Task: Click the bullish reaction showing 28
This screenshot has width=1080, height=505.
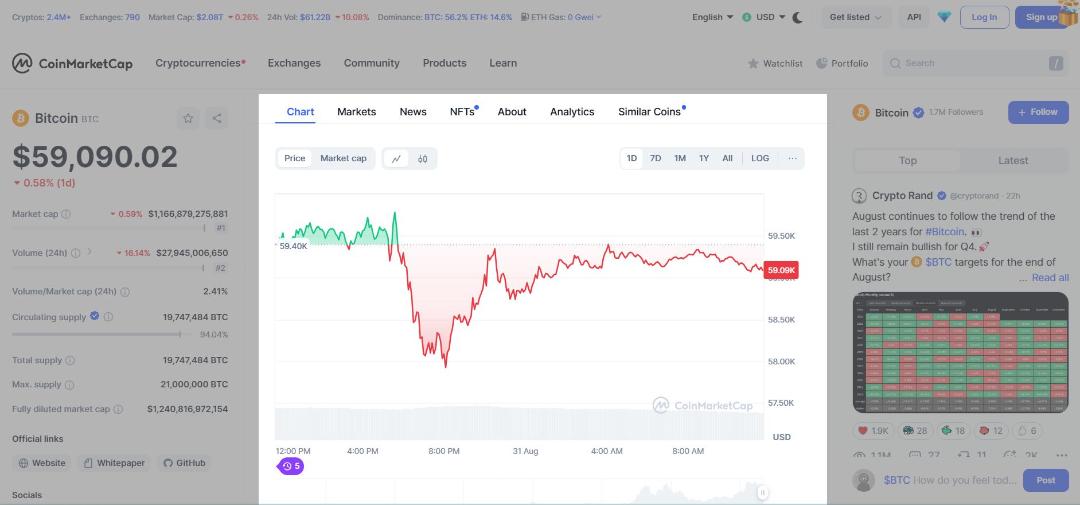Action: pos(915,431)
